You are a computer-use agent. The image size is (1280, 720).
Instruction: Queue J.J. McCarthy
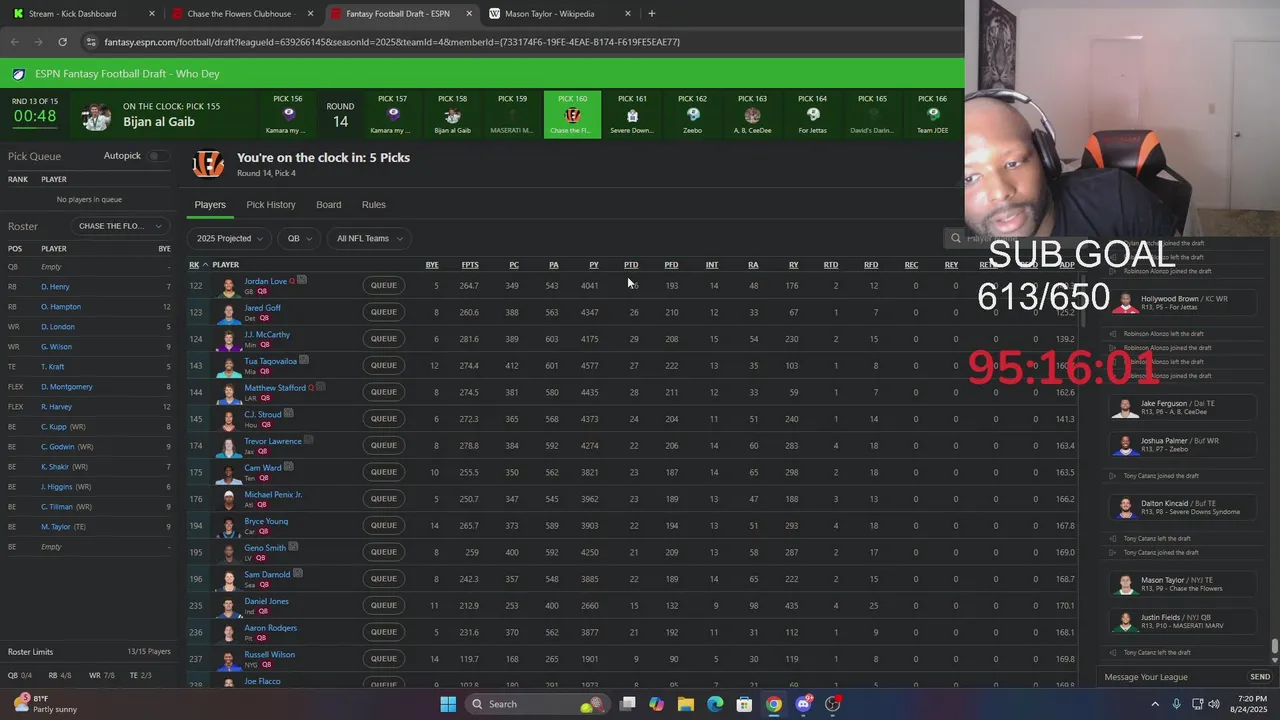coord(384,339)
